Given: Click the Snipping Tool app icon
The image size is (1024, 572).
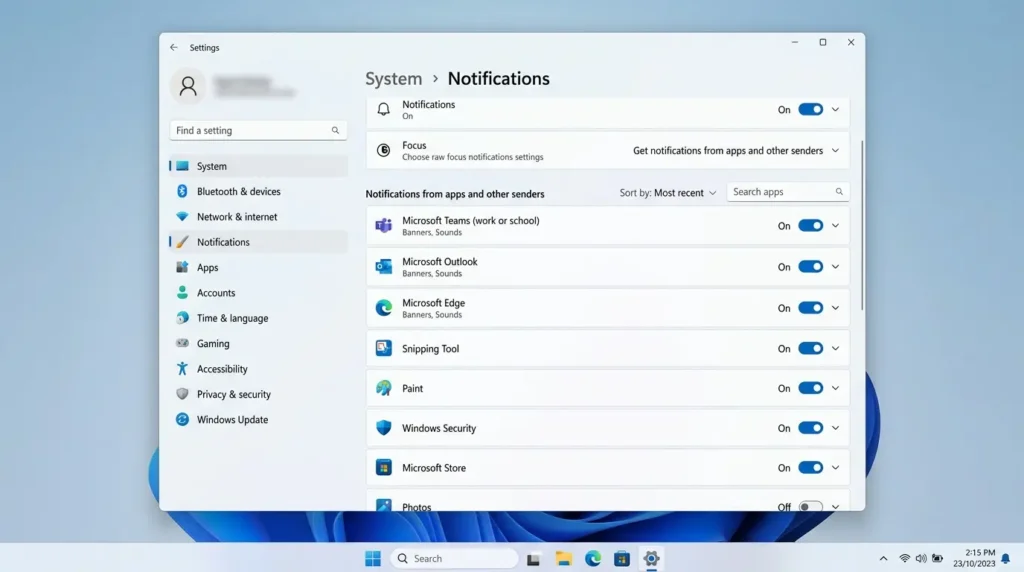Looking at the screenshot, I should click(383, 348).
